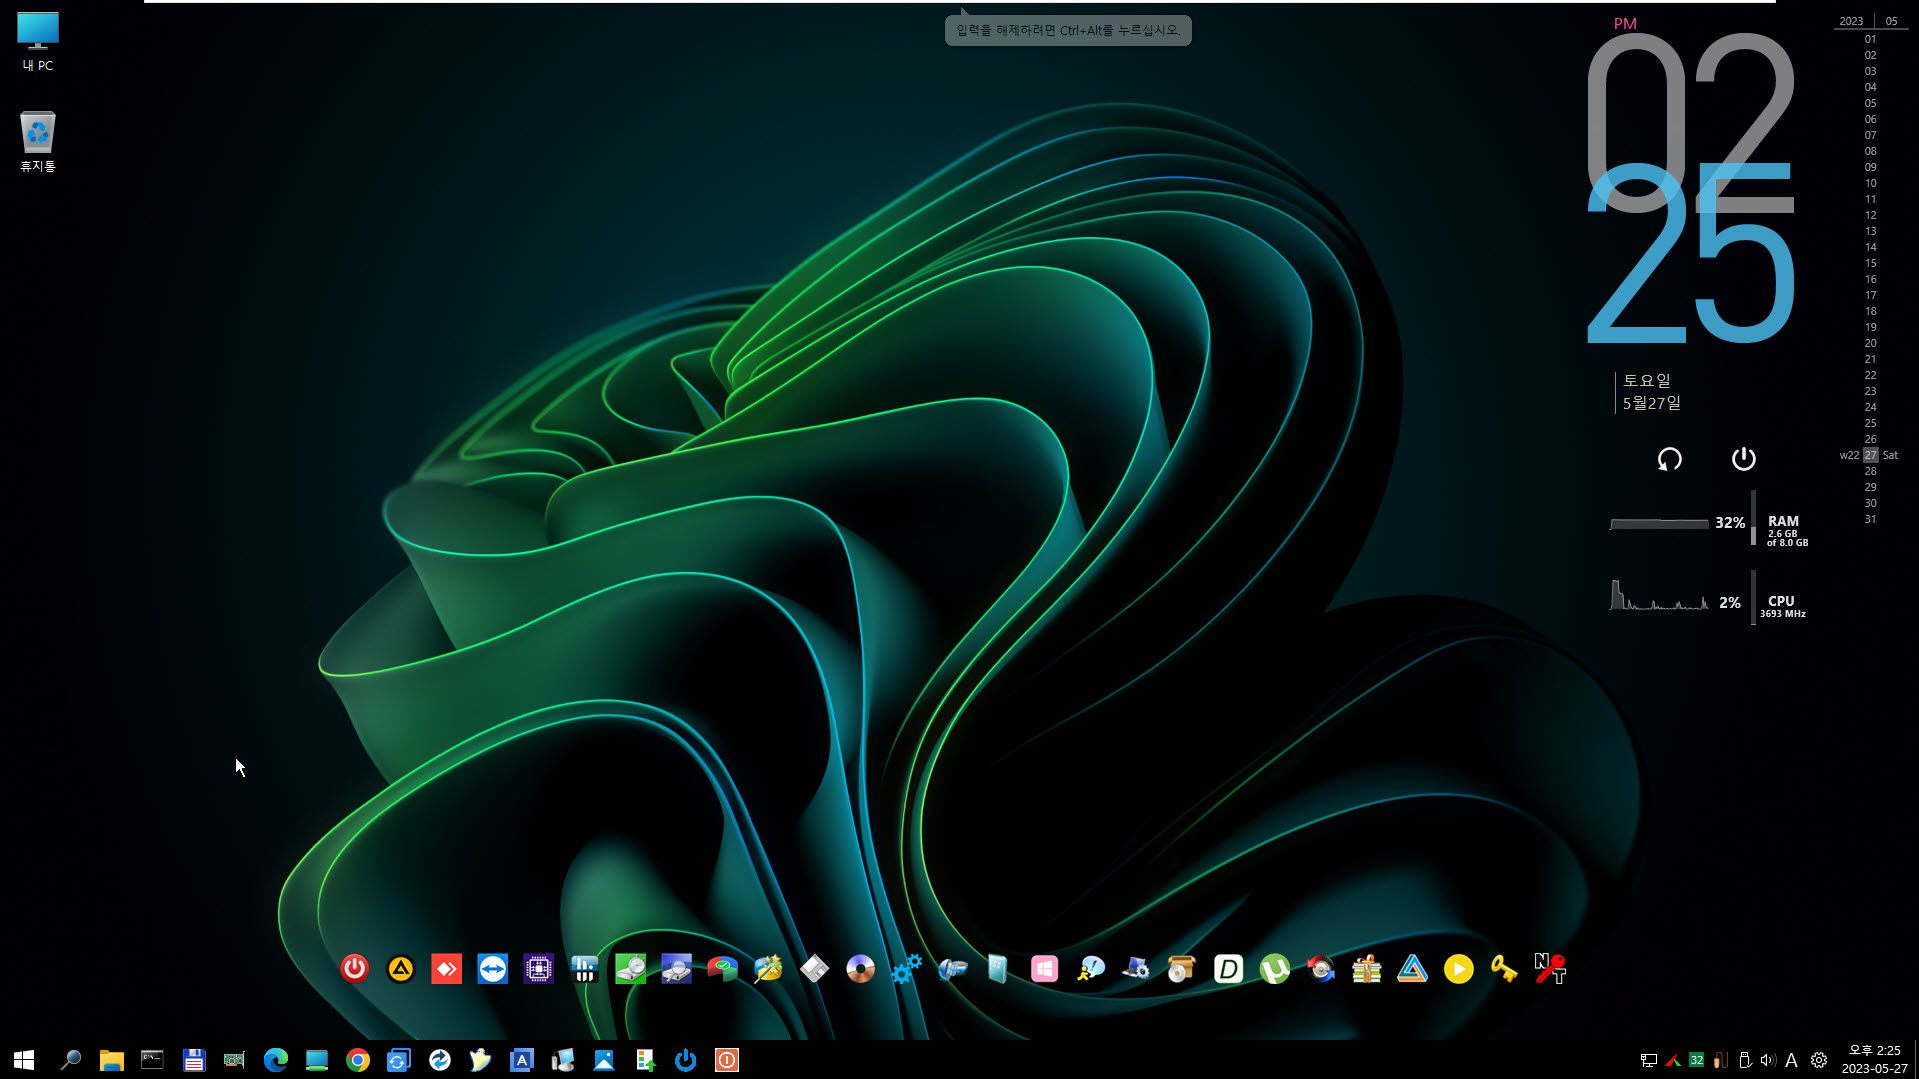Launch Microsoft Edge from taskbar
Image resolution: width=1919 pixels, height=1079 pixels.
[275, 1060]
